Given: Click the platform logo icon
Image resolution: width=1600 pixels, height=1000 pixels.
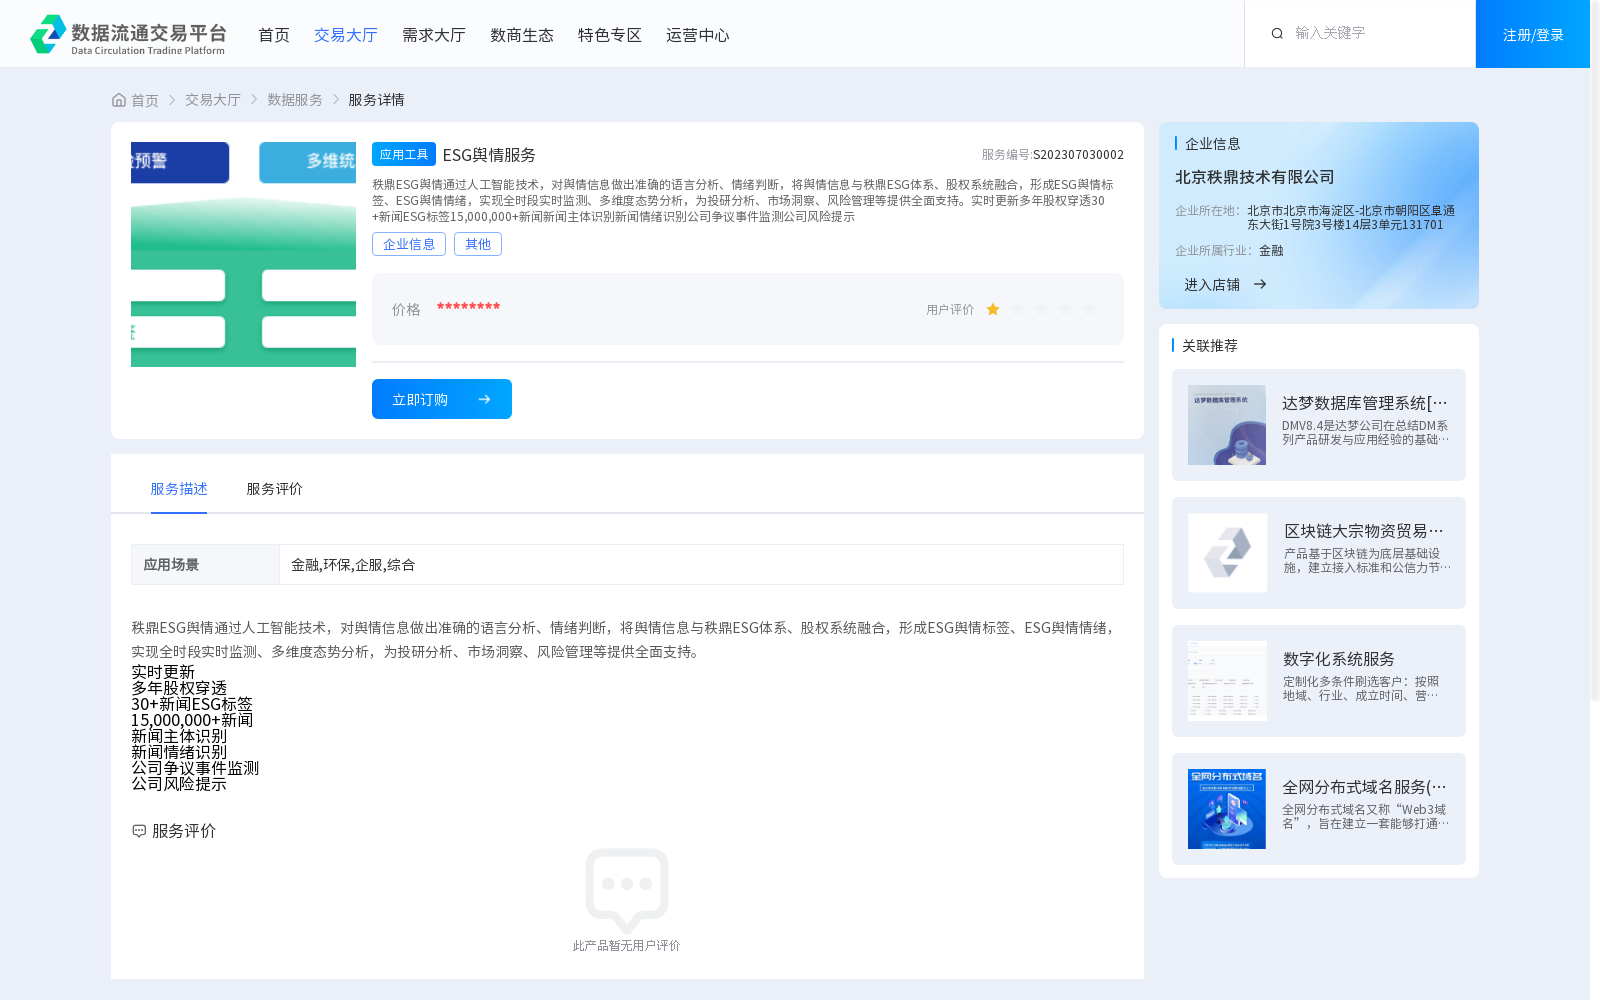Looking at the screenshot, I should point(48,34).
